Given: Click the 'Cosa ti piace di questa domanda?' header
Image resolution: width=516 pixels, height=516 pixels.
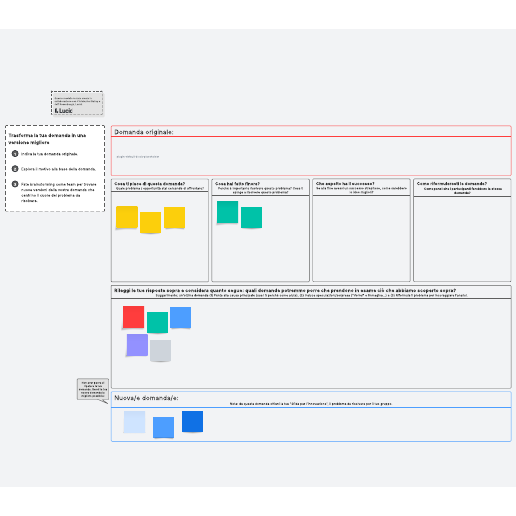Looking at the screenshot, I should click(x=149, y=184).
